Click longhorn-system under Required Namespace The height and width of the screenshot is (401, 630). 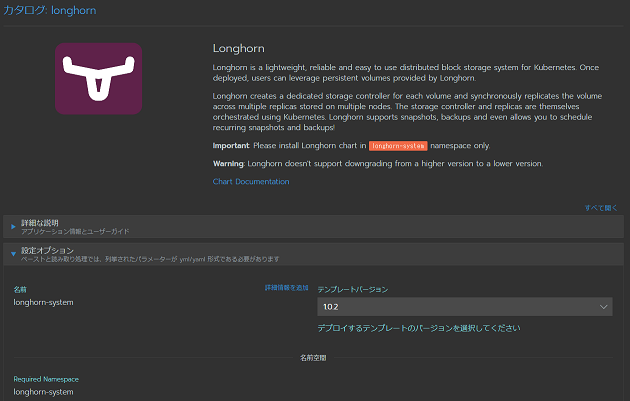click(x=43, y=392)
